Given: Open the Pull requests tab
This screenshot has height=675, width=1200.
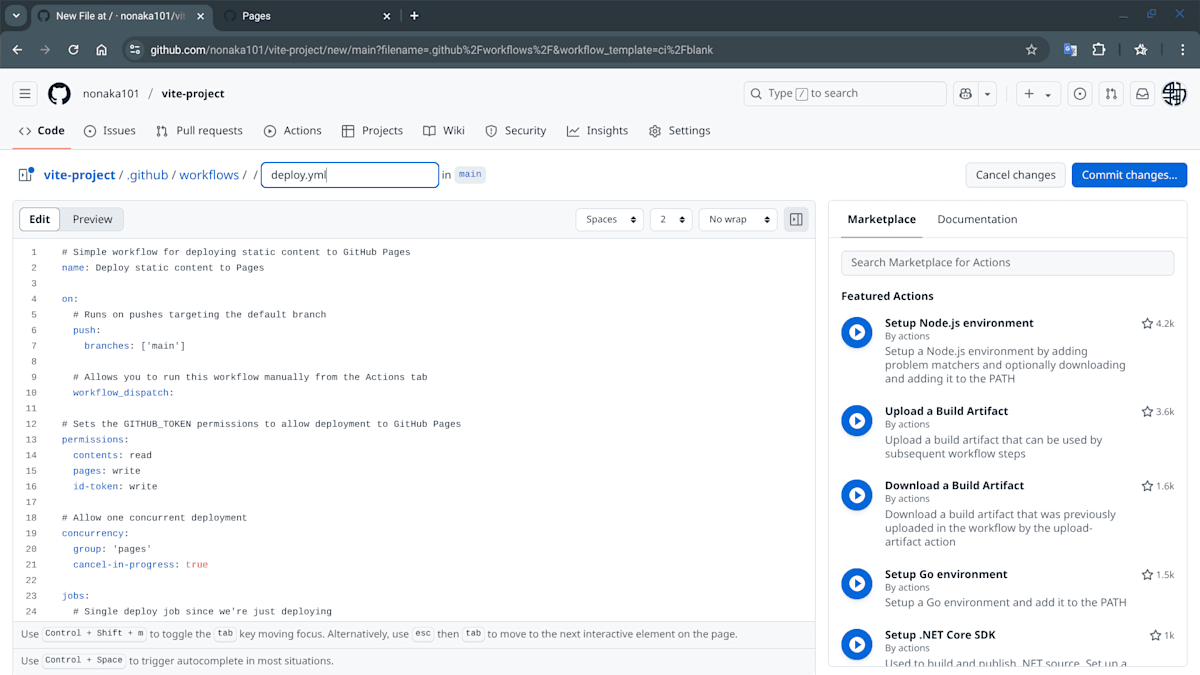Looking at the screenshot, I should coord(199,131).
